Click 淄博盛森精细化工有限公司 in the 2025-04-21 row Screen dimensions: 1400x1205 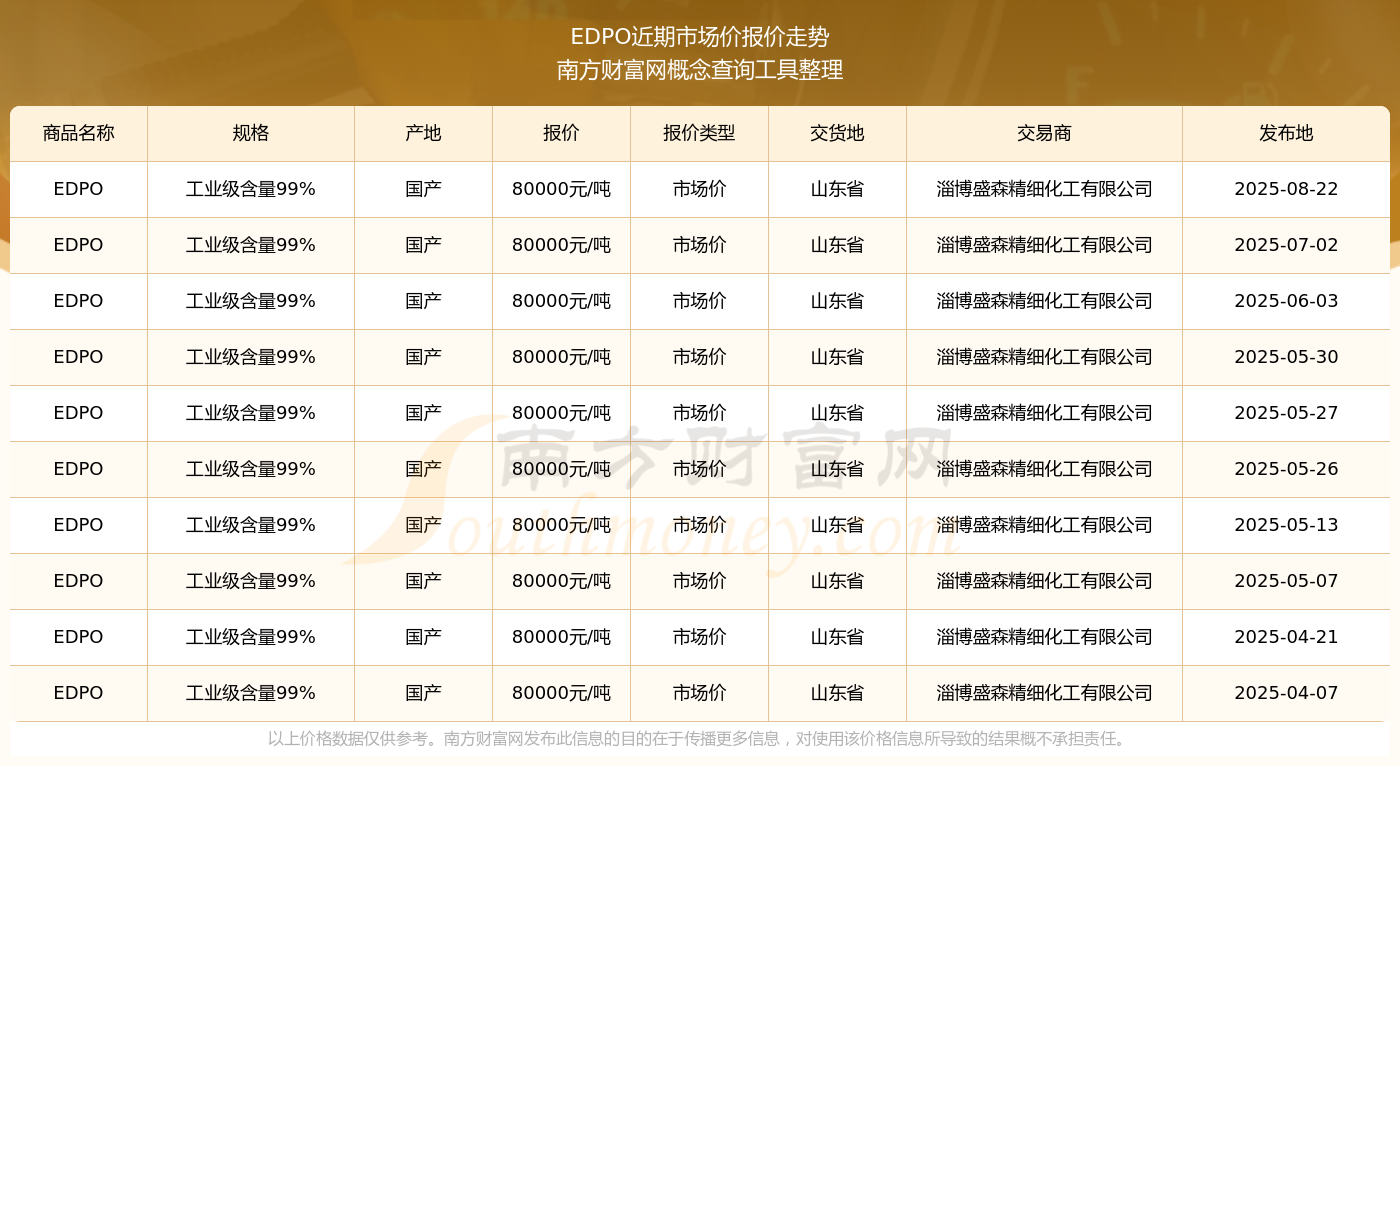tap(1045, 637)
